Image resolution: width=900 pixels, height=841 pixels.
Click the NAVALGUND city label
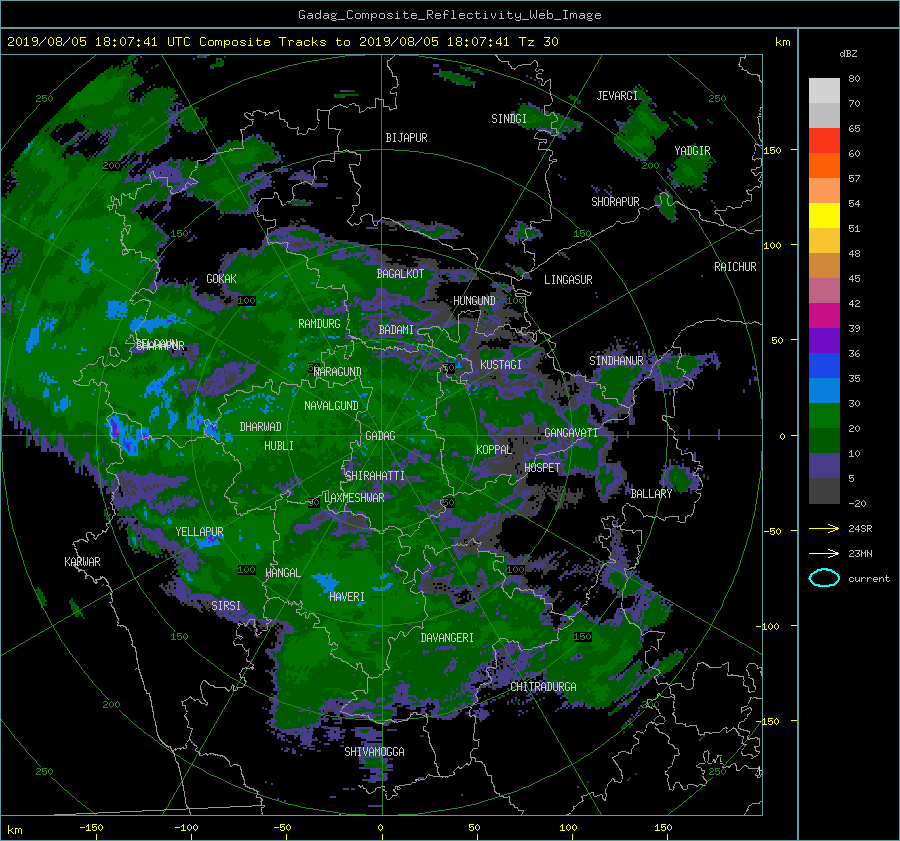[331, 406]
